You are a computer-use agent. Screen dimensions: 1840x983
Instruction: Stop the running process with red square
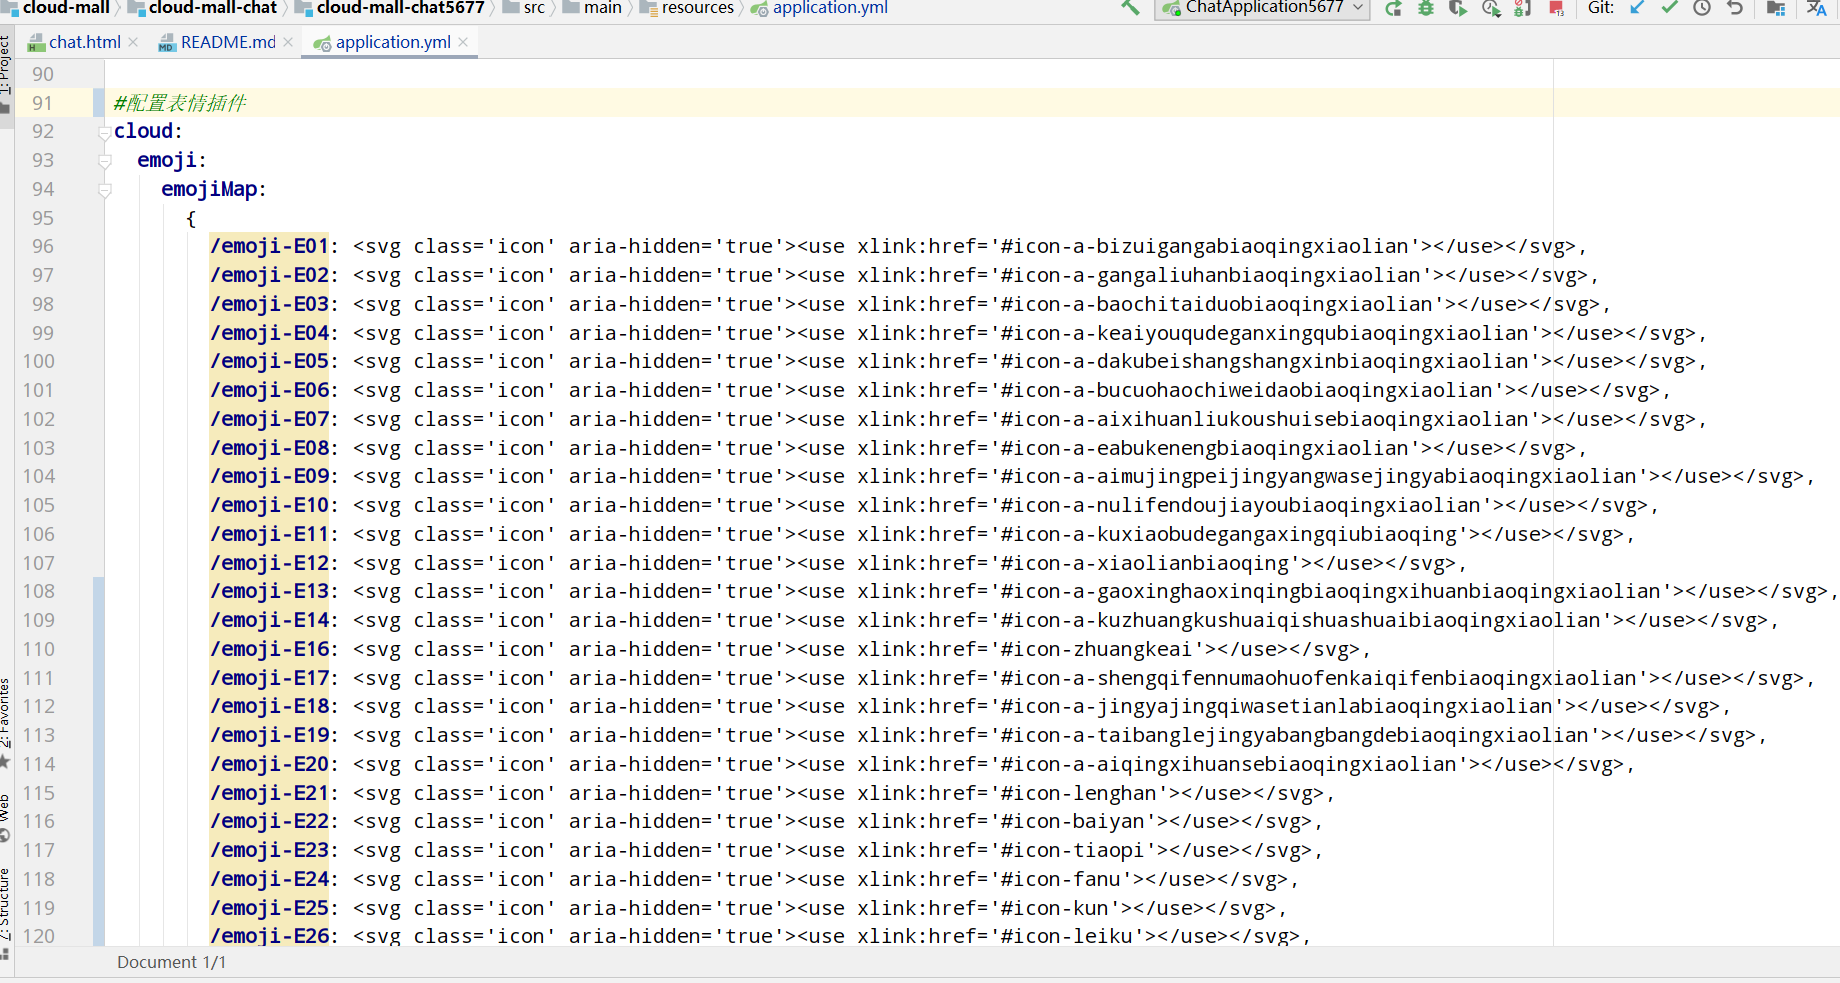[x=1556, y=8]
